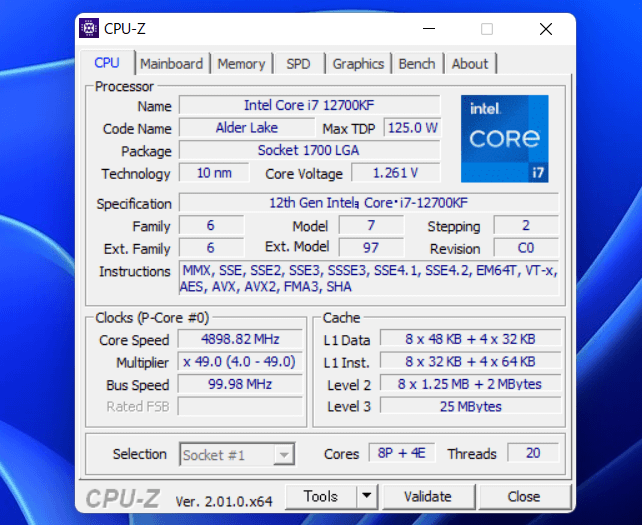Click the Tools button
Image resolution: width=642 pixels, height=525 pixels.
click(x=321, y=496)
